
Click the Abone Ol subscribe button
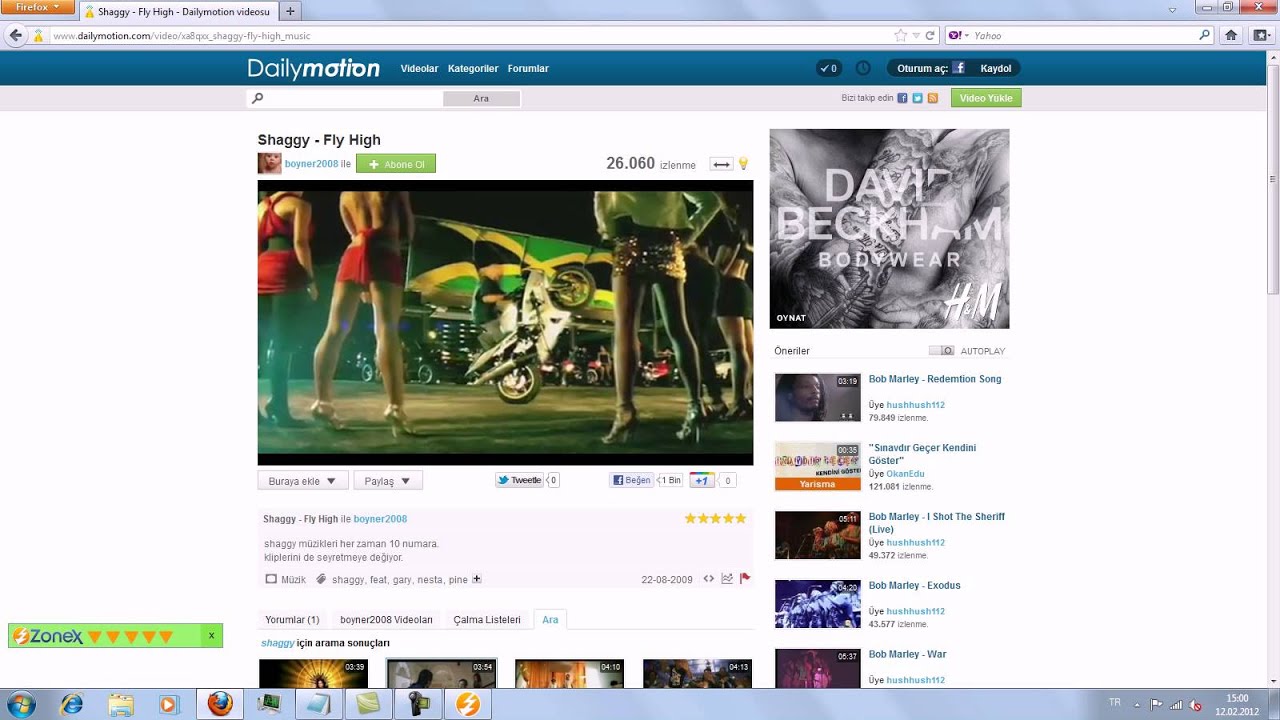(x=396, y=164)
